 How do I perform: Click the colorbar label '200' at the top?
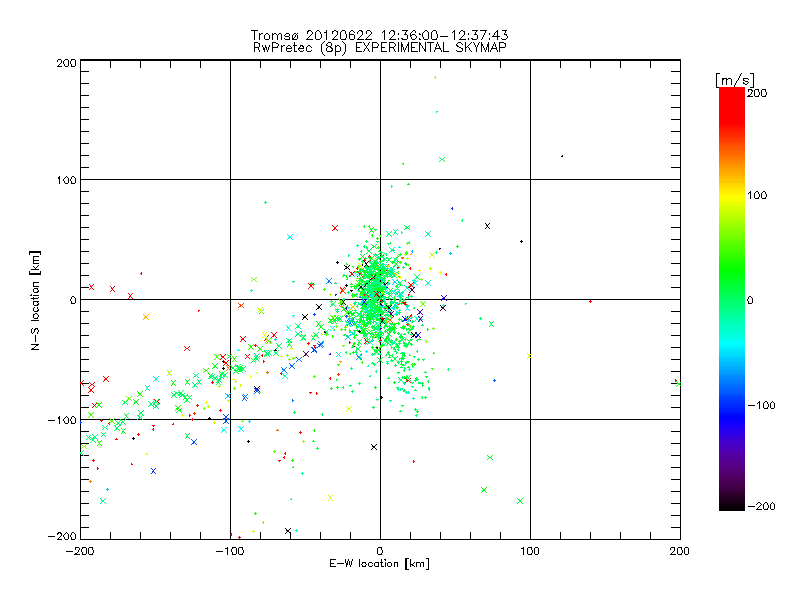click(757, 93)
